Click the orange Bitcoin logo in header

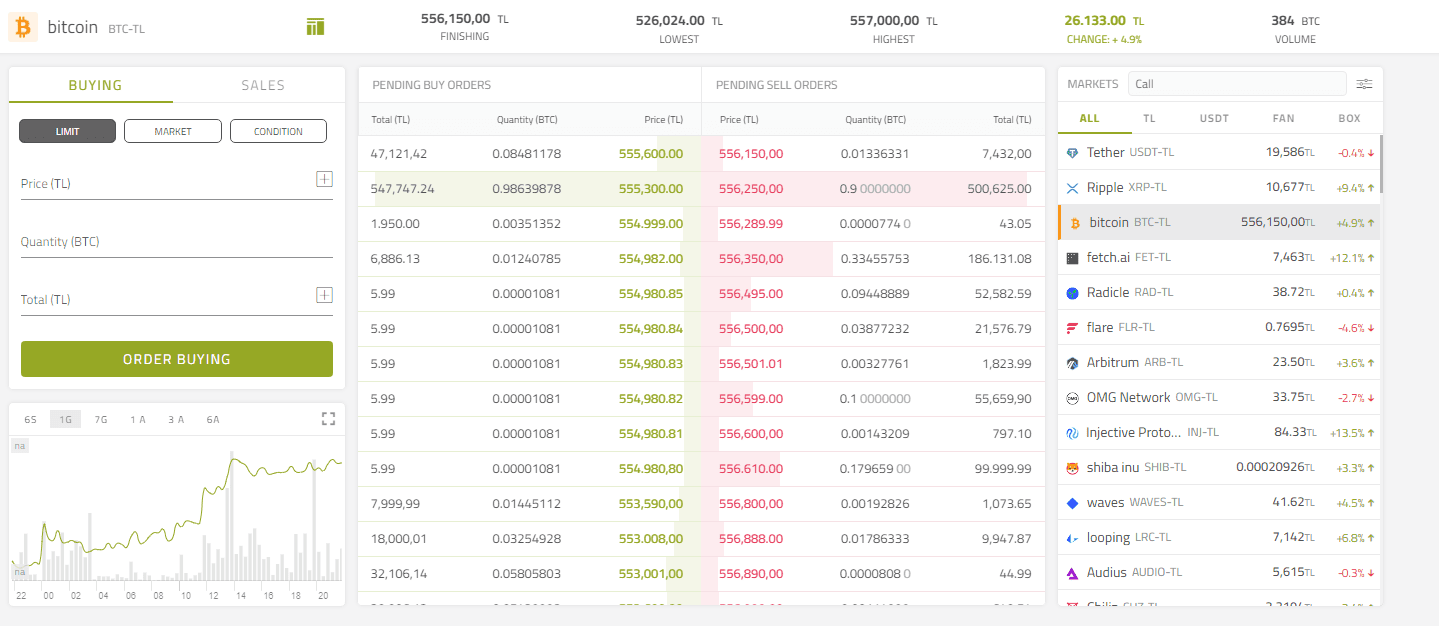point(23,27)
